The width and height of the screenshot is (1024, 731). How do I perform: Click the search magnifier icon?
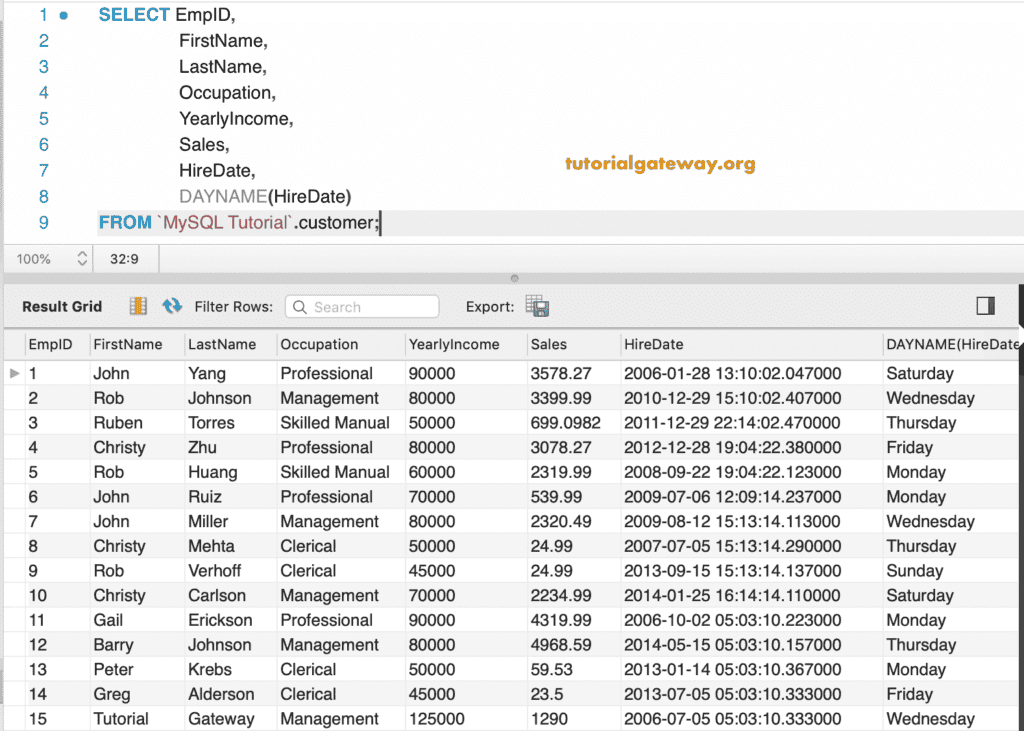coord(300,307)
